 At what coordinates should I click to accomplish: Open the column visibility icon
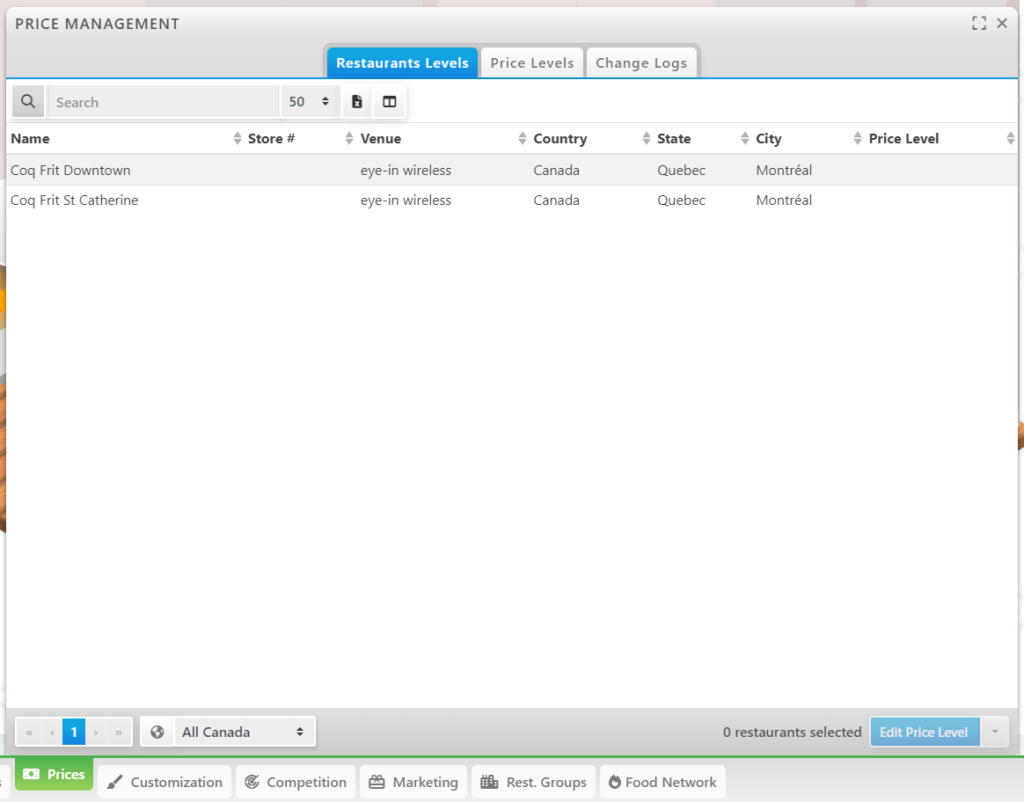point(390,102)
